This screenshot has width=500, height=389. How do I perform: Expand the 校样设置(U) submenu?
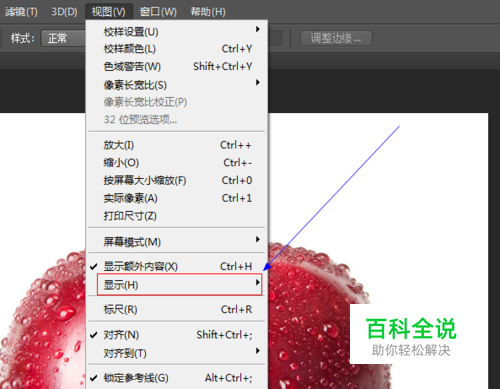[177, 32]
